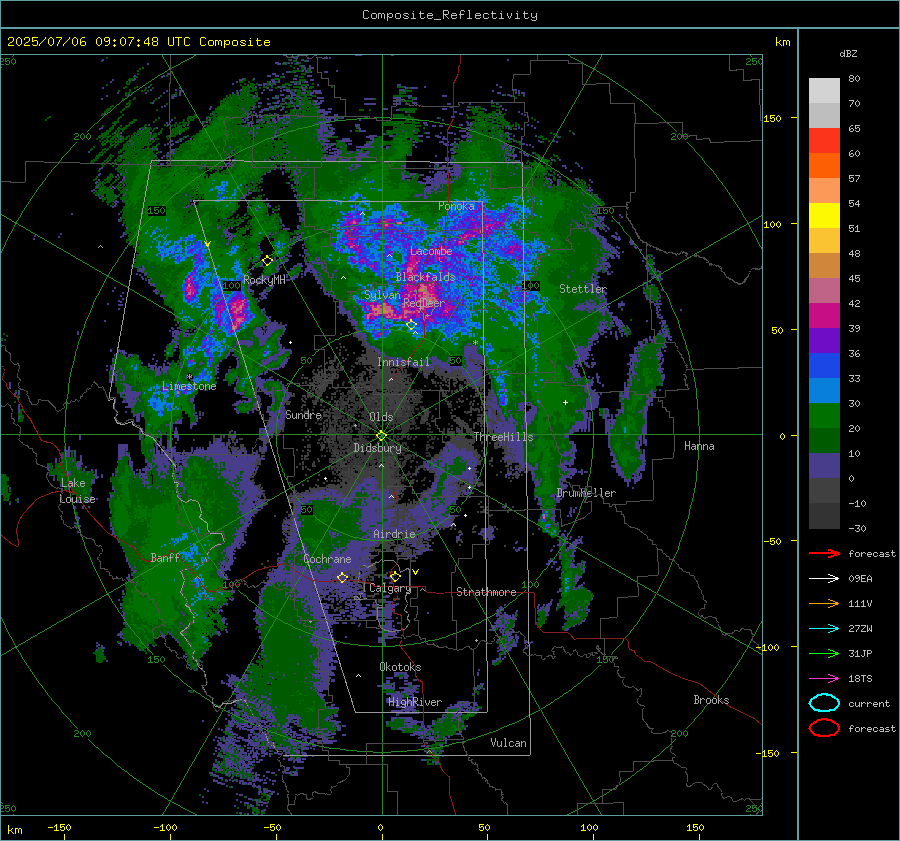This screenshot has height=841, width=900.
Task: Click the red 'forecast' ellipse icon
Action: pos(824,728)
